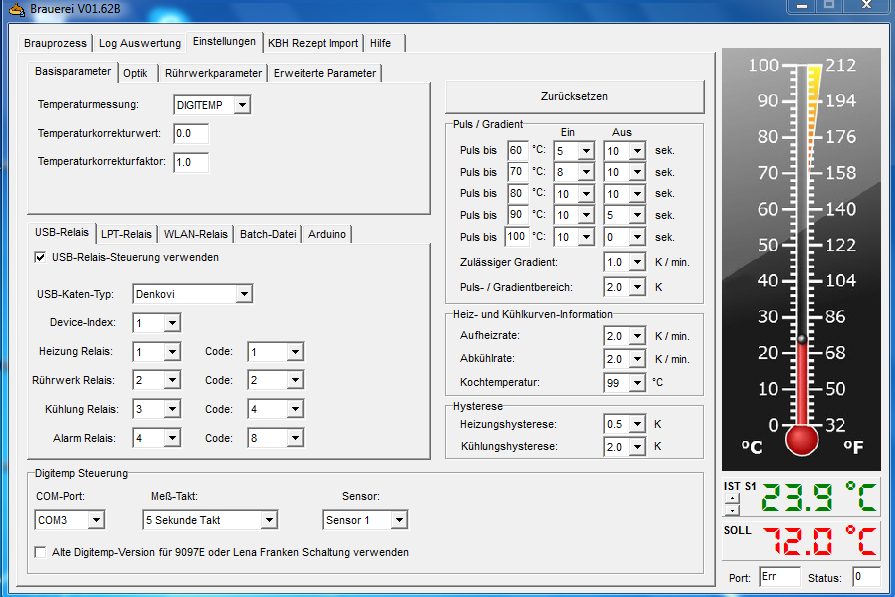
Task: Click the Puls bis 60 °C field
Action: pyautogui.click(x=516, y=151)
